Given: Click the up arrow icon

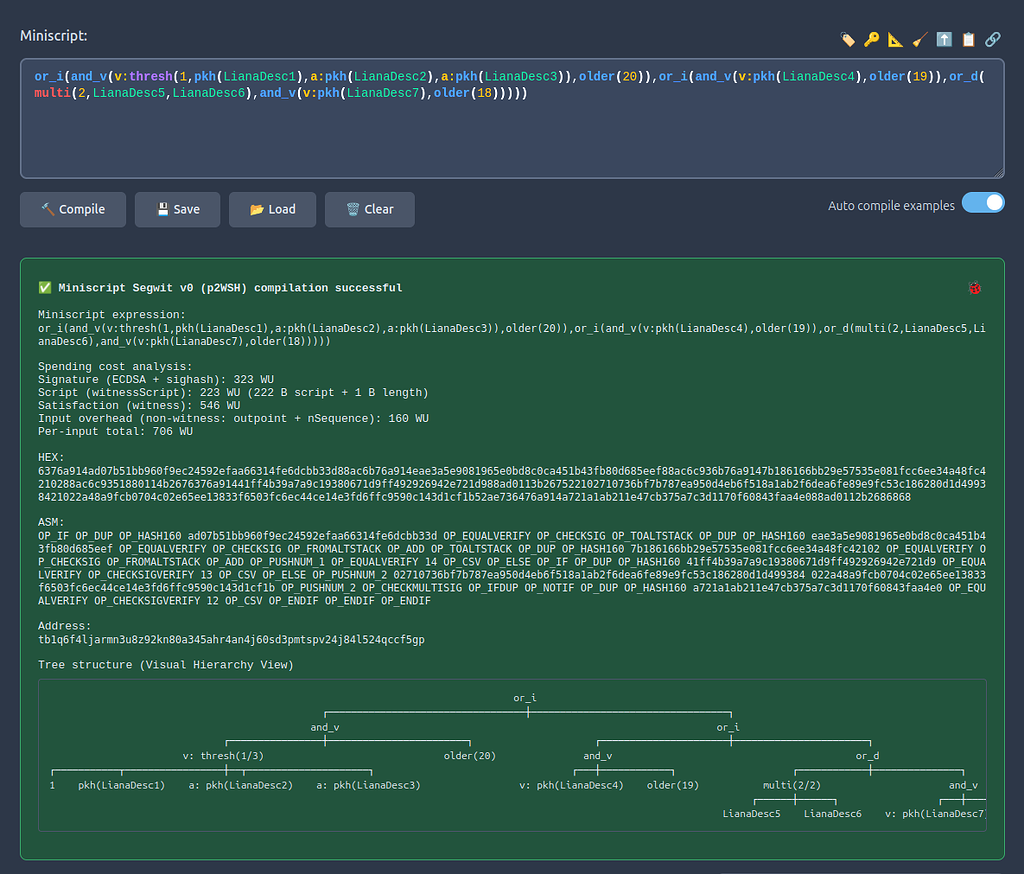Looking at the screenshot, I should [944, 40].
